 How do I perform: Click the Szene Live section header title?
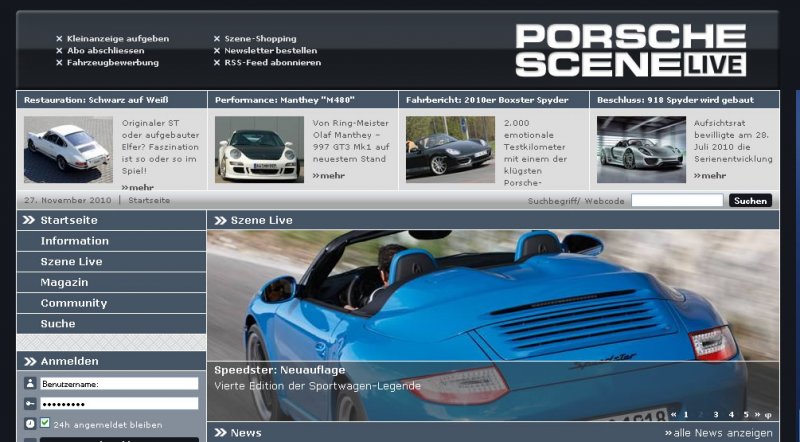click(x=262, y=220)
